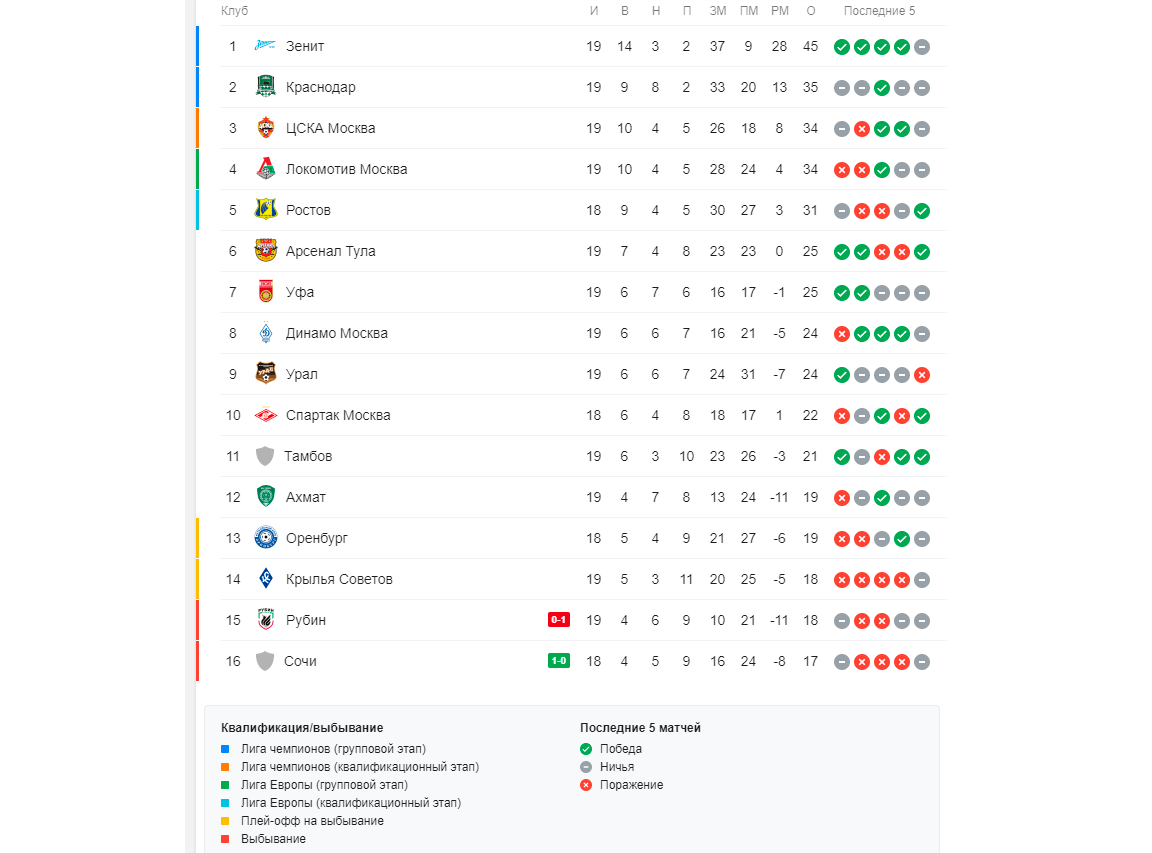This screenshot has width=1152, height=853.
Task: Click the Тамбов team name
Action: pyautogui.click(x=308, y=456)
